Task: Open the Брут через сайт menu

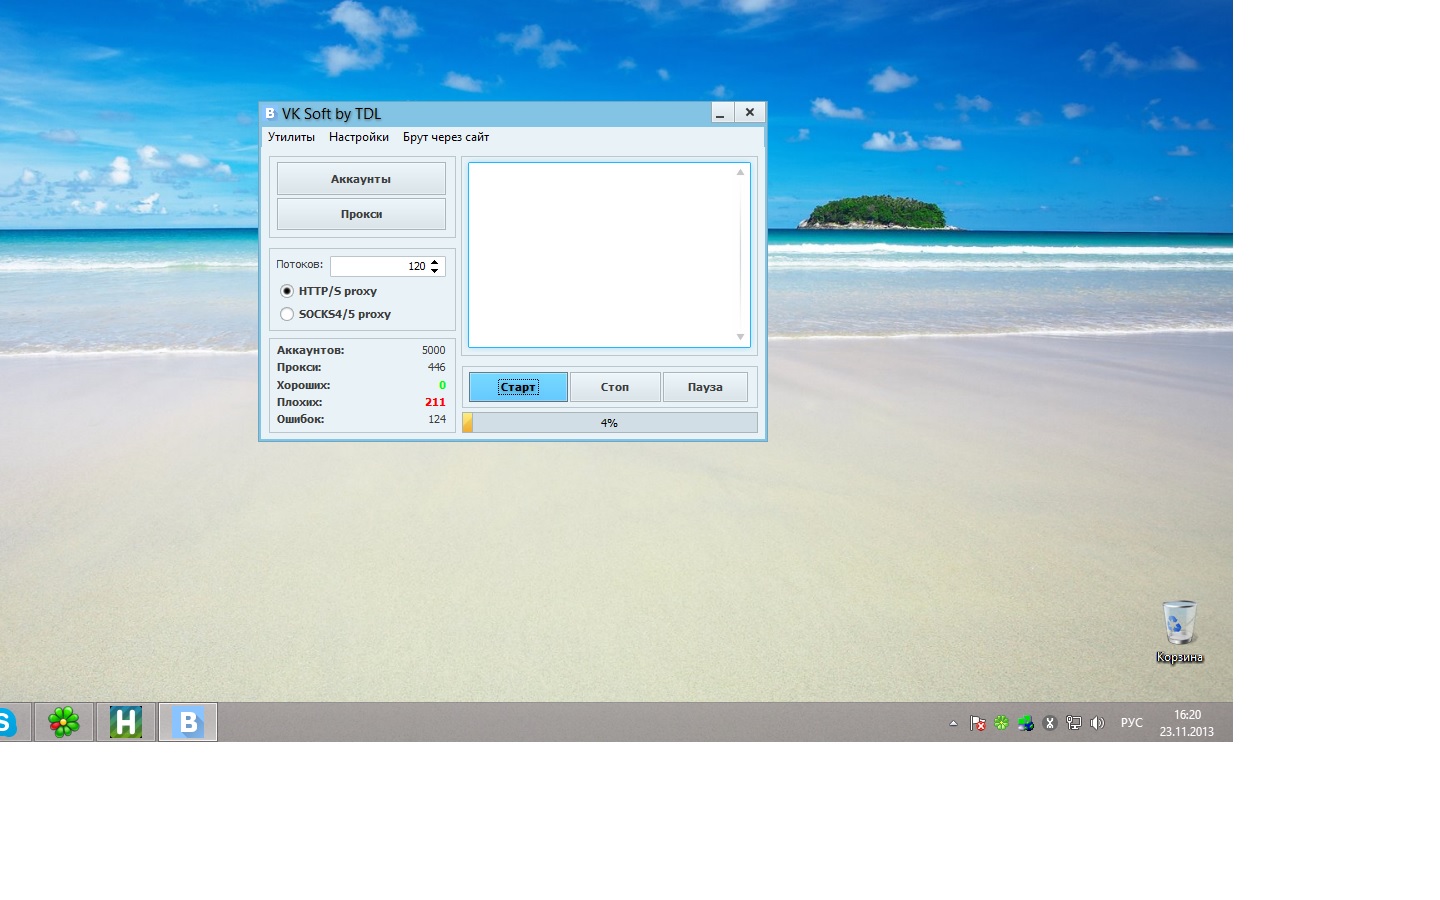Action: (x=446, y=137)
